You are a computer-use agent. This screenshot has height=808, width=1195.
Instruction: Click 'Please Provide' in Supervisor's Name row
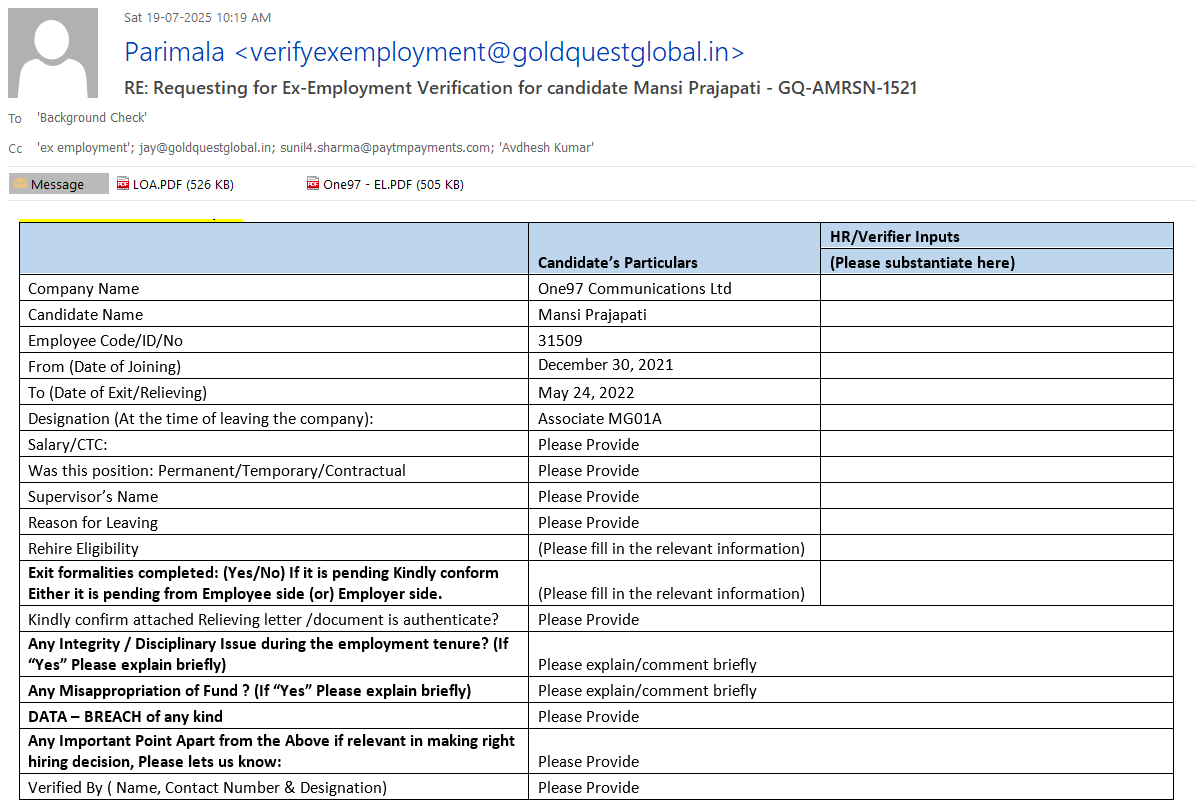pyautogui.click(x=588, y=496)
